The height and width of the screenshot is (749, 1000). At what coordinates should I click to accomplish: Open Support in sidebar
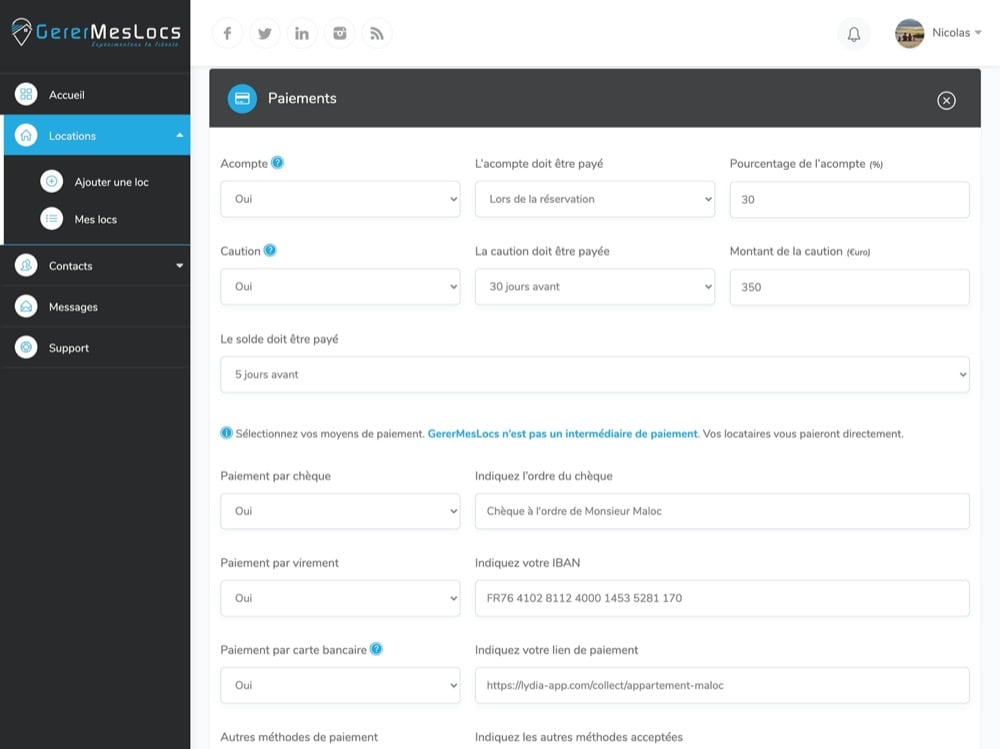[95, 348]
